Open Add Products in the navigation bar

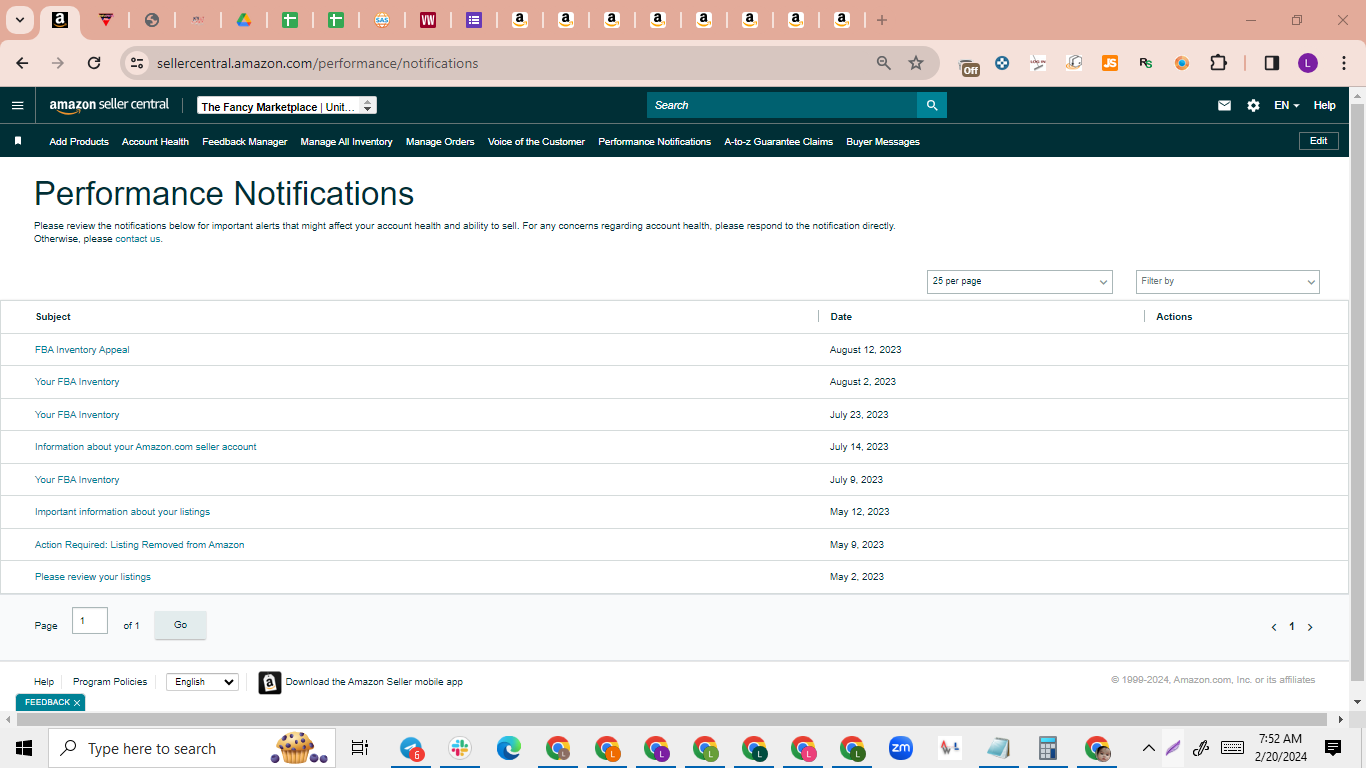79,142
